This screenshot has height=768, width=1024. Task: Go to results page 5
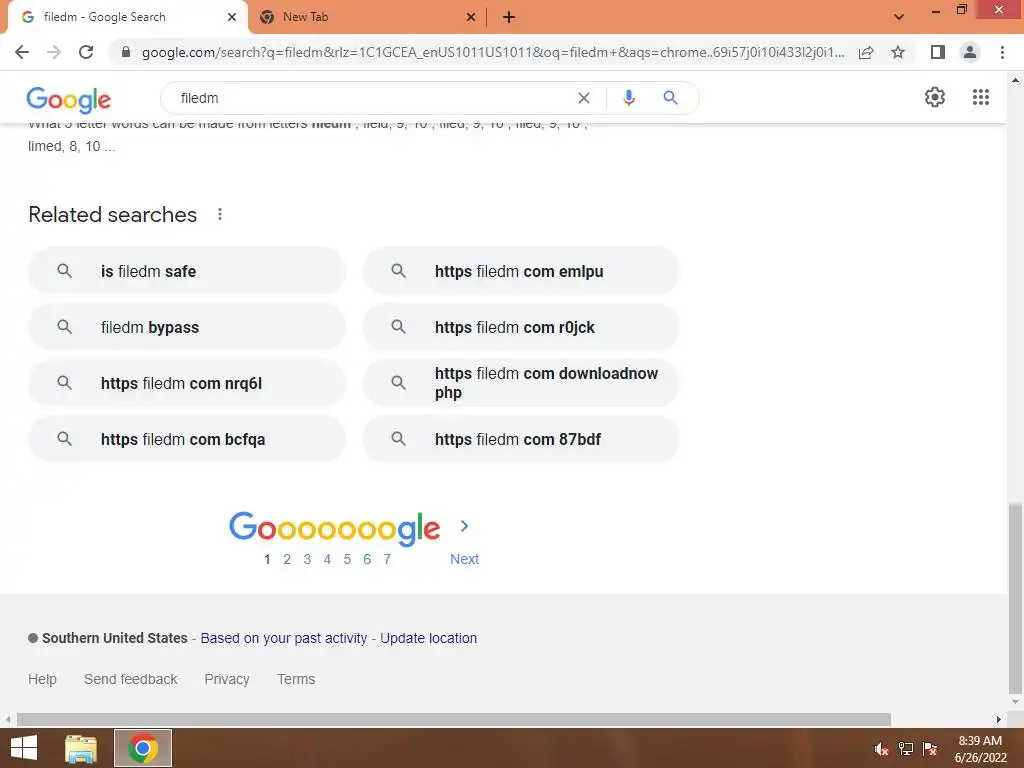[x=347, y=559]
